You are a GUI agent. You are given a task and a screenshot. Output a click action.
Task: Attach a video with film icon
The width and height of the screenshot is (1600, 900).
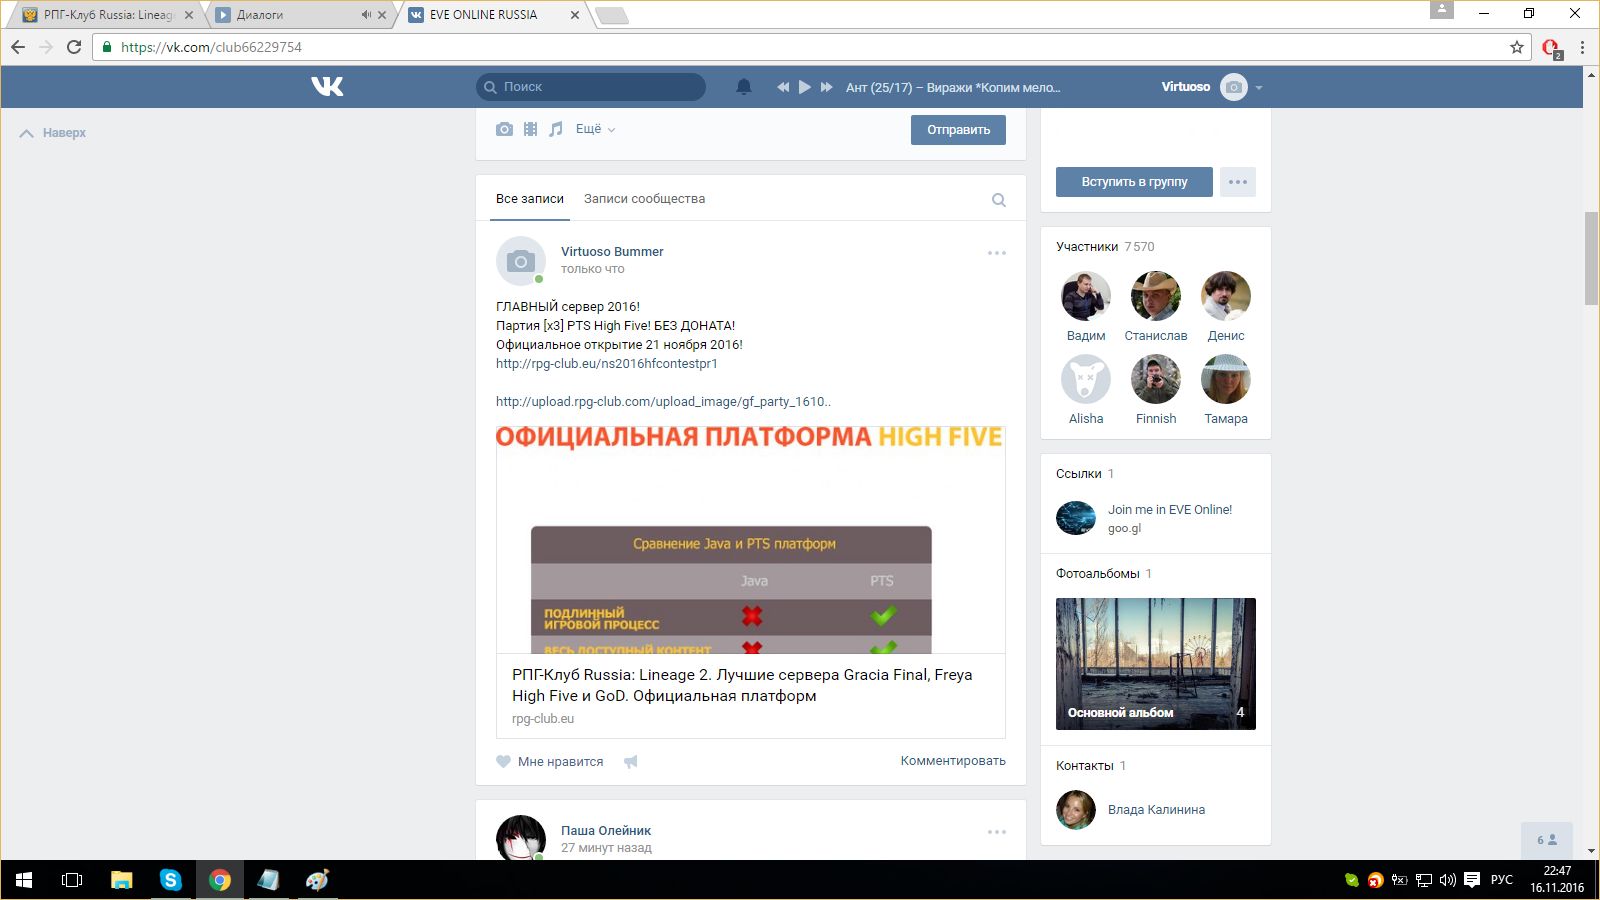530,129
